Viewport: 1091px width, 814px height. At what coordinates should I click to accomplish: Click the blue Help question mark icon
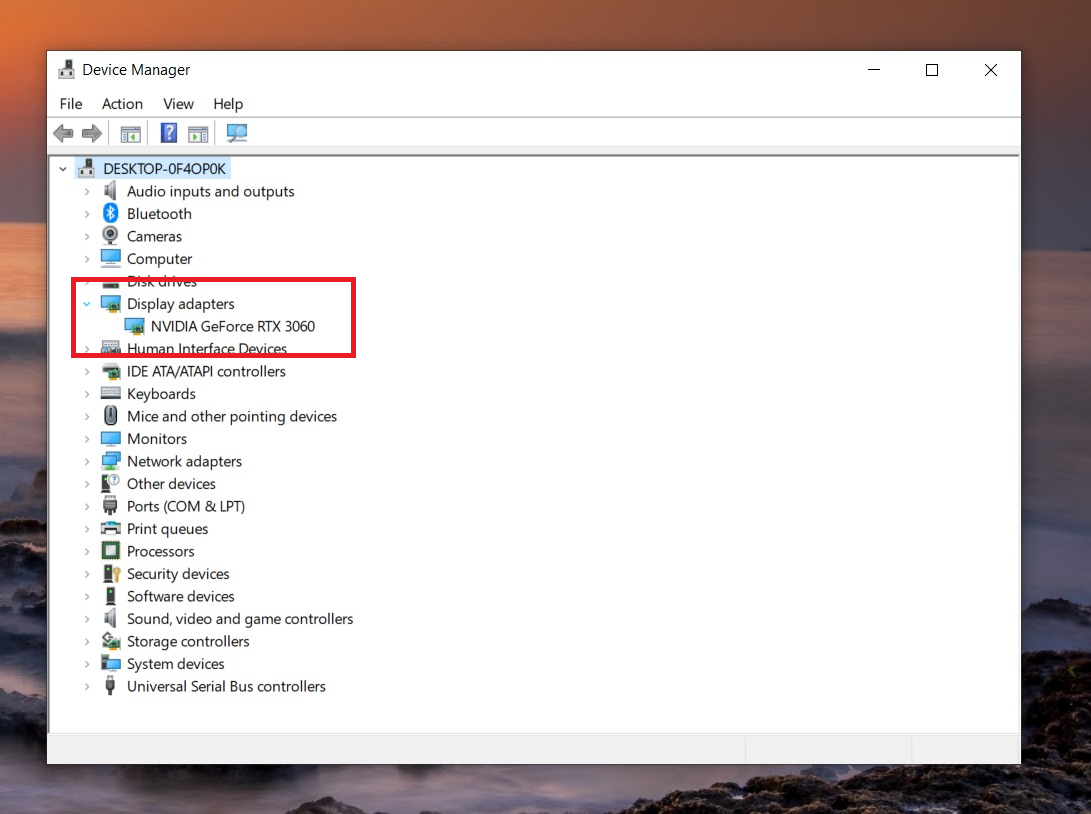coord(169,133)
